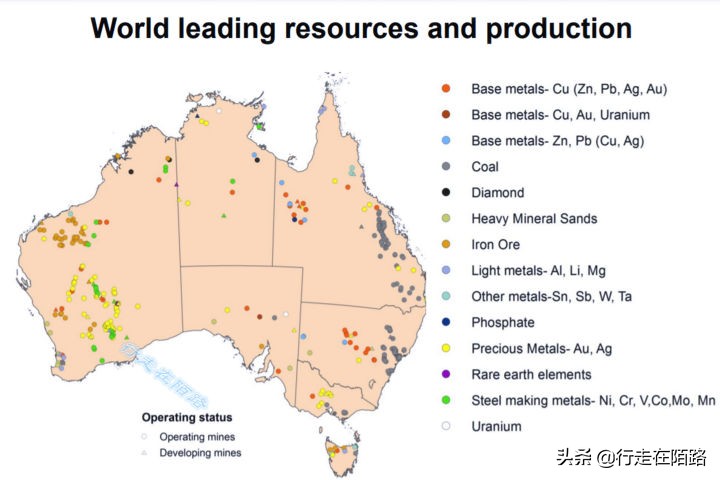Click the 头条 @行走在陌路 watermark text
The width and height of the screenshot is (720, 480).
[x=631, y=458]
